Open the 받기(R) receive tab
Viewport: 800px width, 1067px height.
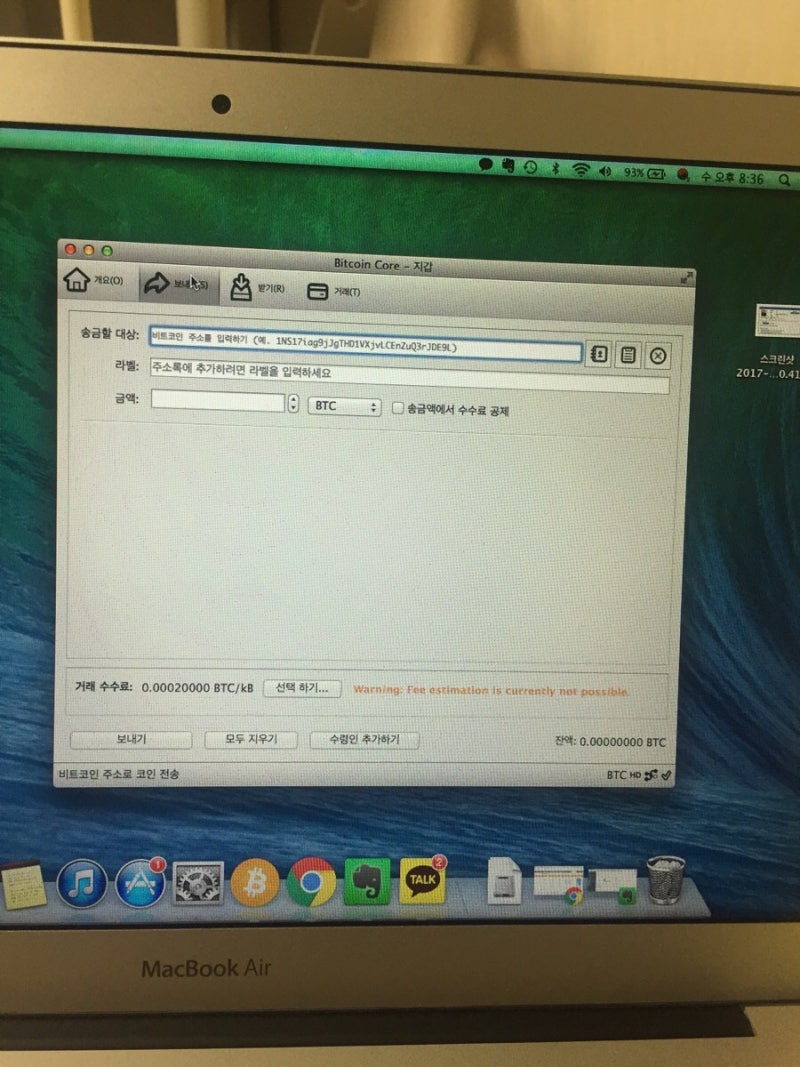(x=256, y=288)
